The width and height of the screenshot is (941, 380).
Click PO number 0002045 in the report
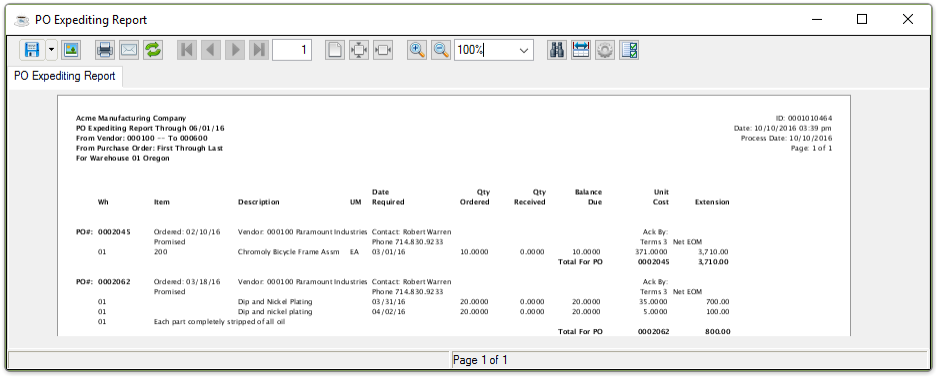click(x=115, y=232)
